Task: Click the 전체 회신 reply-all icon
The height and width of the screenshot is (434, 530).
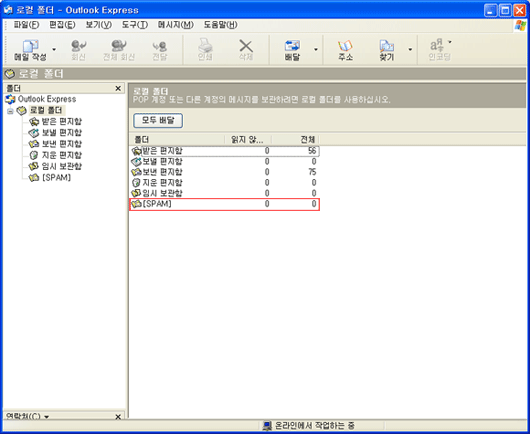Action: (119, 46)
